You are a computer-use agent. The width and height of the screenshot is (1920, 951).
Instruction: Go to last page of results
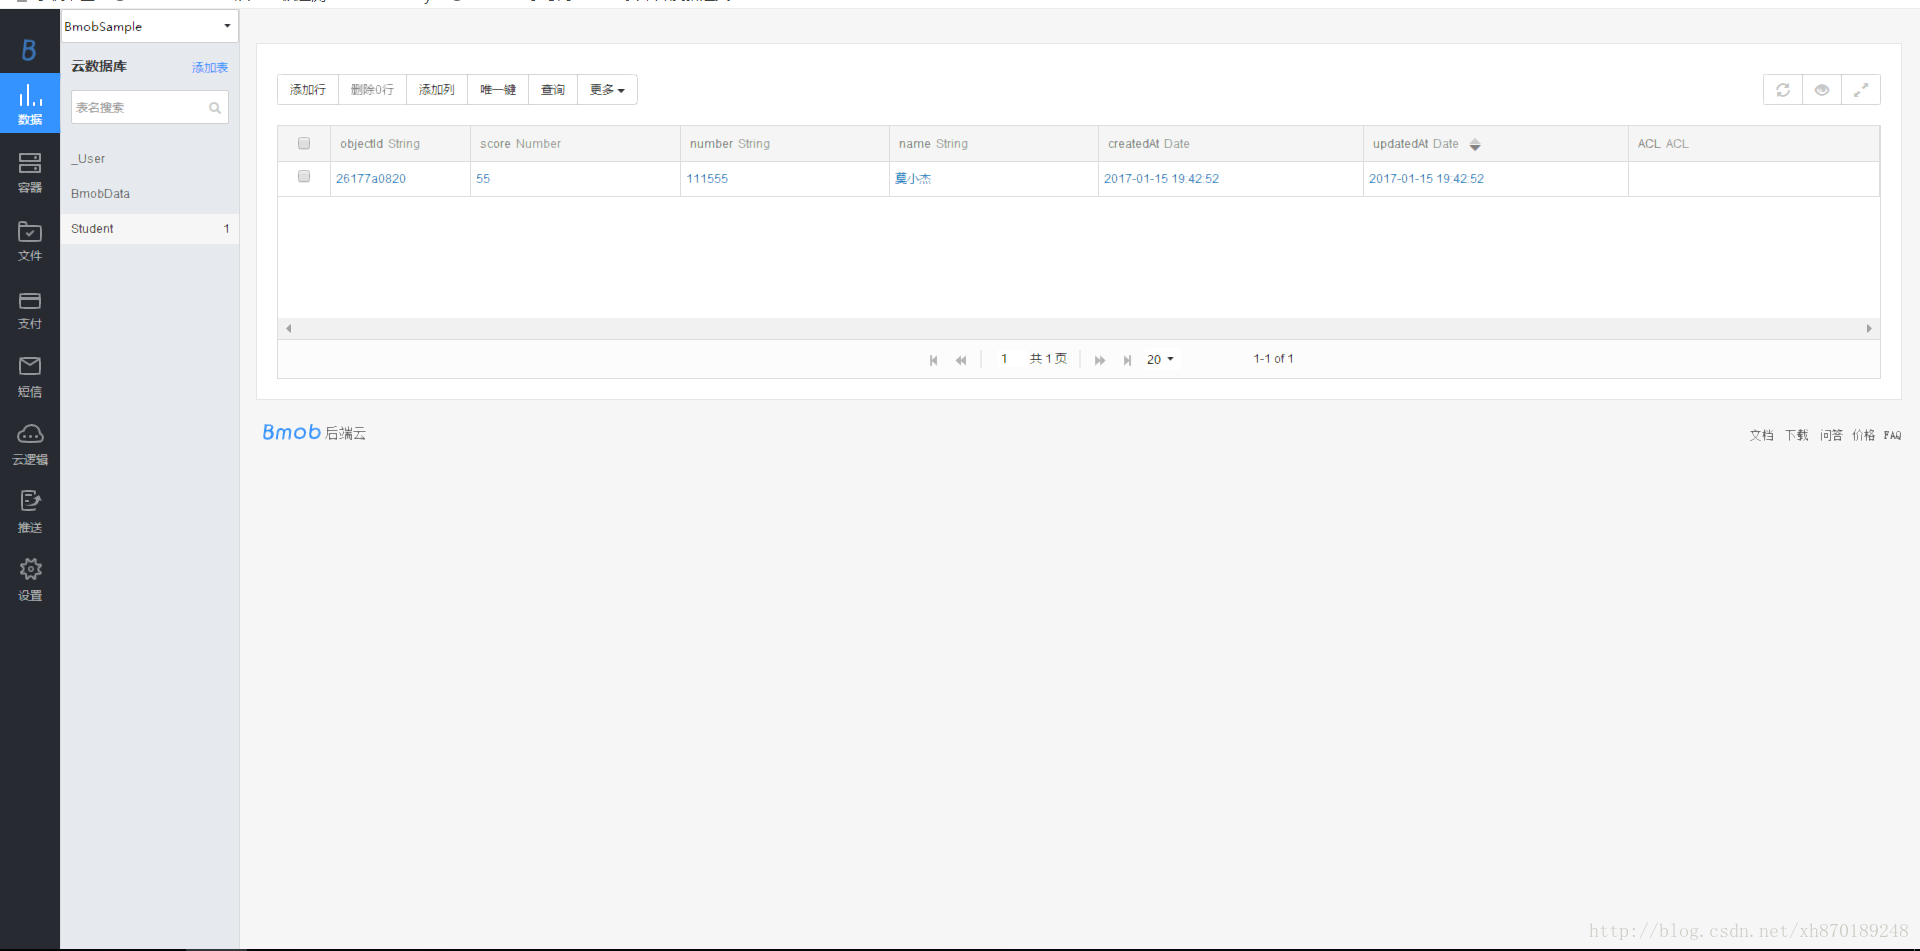[x=1127, y=360]
